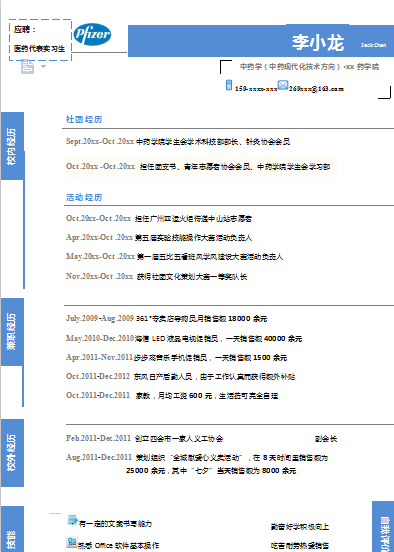Click the Oct.2011-Dec.2012 东风日产 entry

tap(180, 377)
